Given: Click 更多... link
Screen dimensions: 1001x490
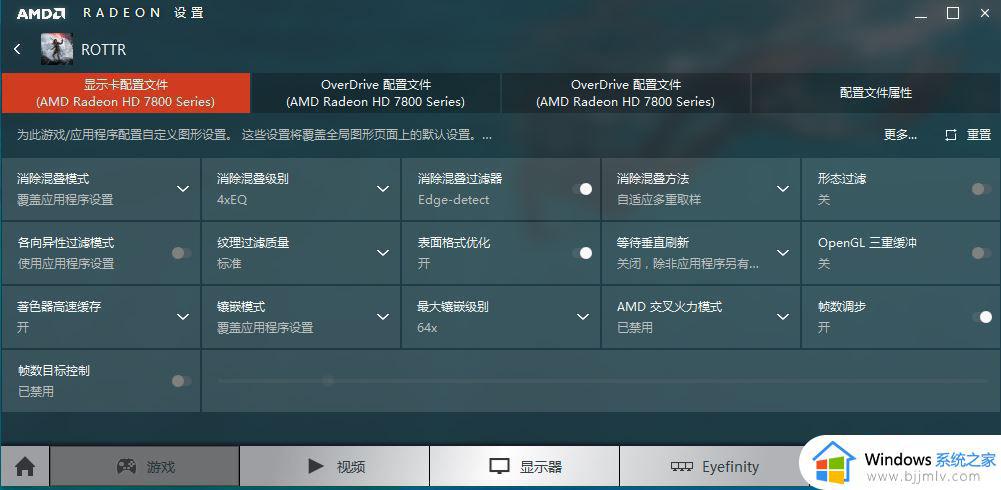Looking at the screenshot, I should point(901,135).
